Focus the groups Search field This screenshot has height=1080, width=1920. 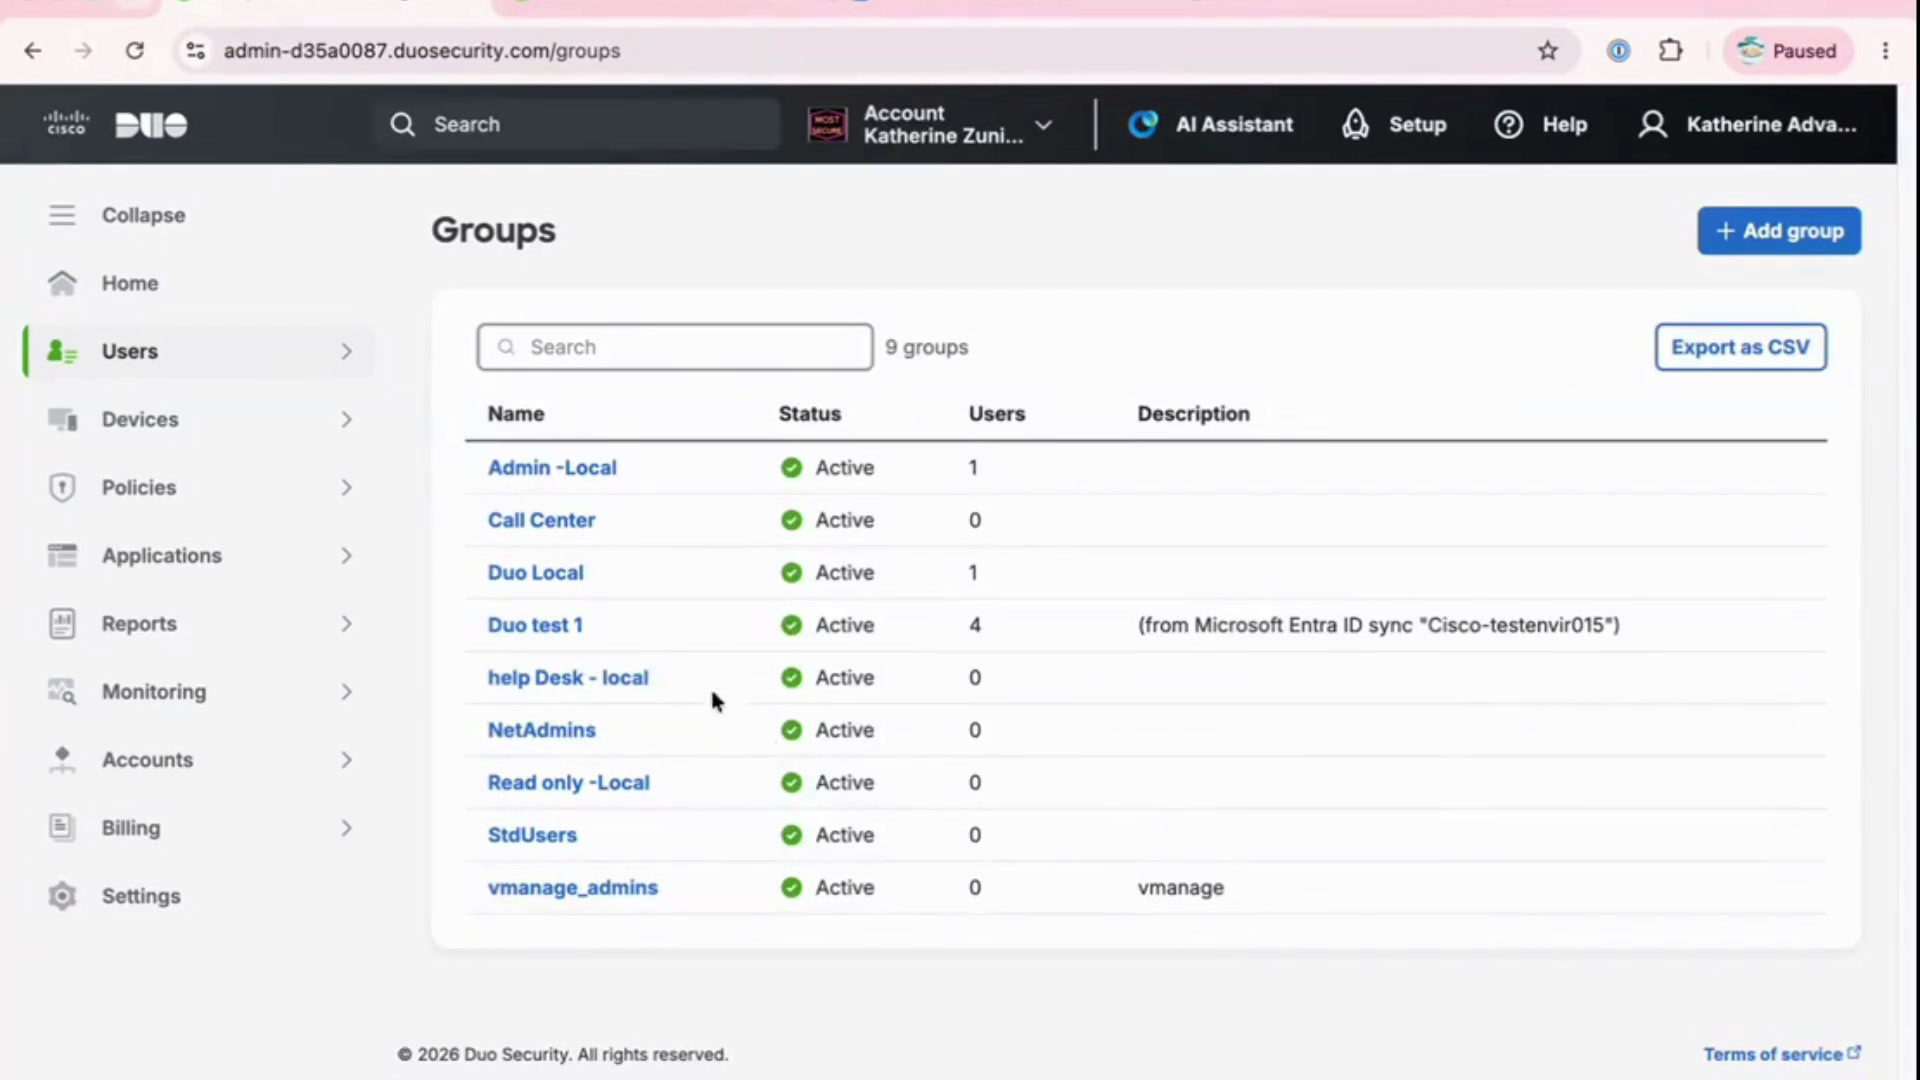click(x=675, y=347)
